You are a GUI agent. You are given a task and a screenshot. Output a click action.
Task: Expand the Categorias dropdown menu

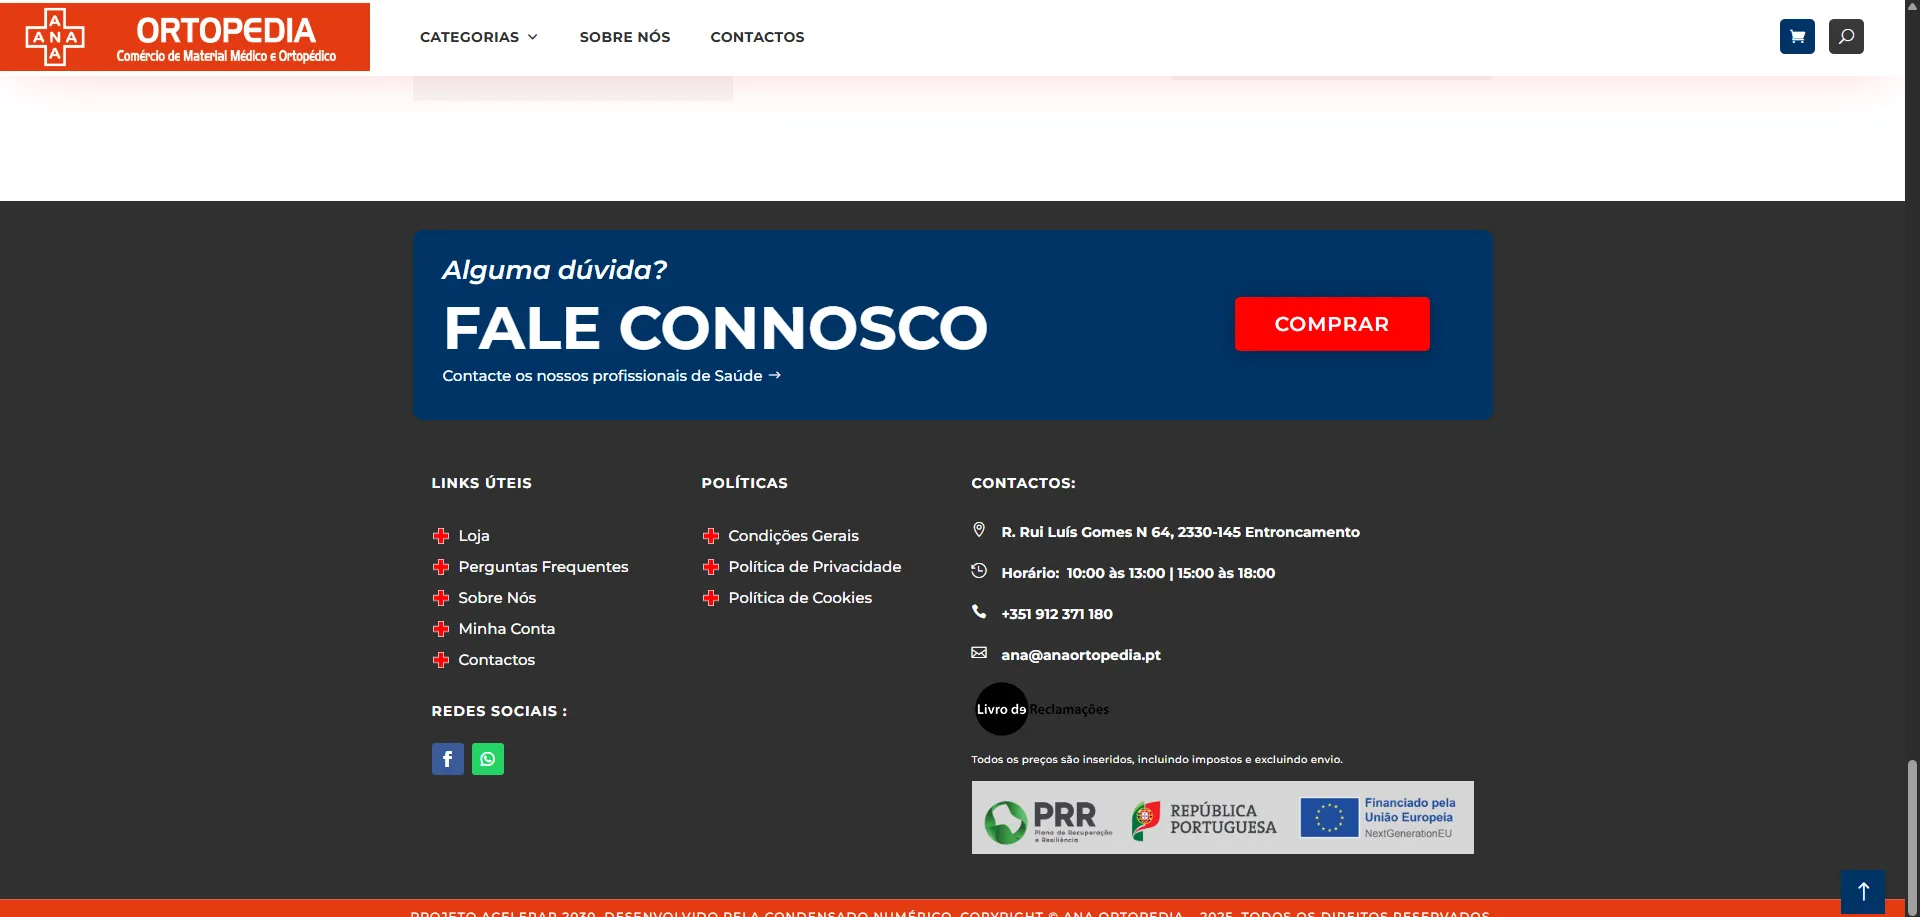(479, 37)
